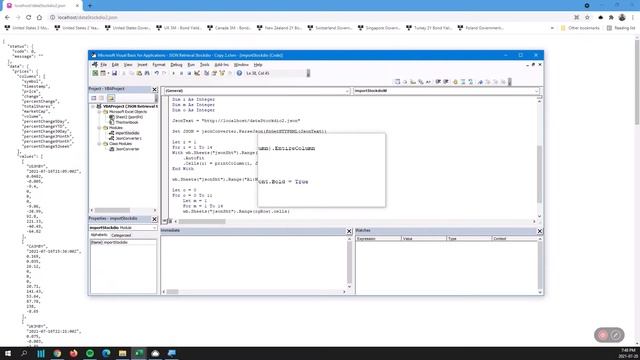The width and height of the screenshot is (640, 360).
Task: Select JsonConverter class module in tree
Action: pos(124,149)
